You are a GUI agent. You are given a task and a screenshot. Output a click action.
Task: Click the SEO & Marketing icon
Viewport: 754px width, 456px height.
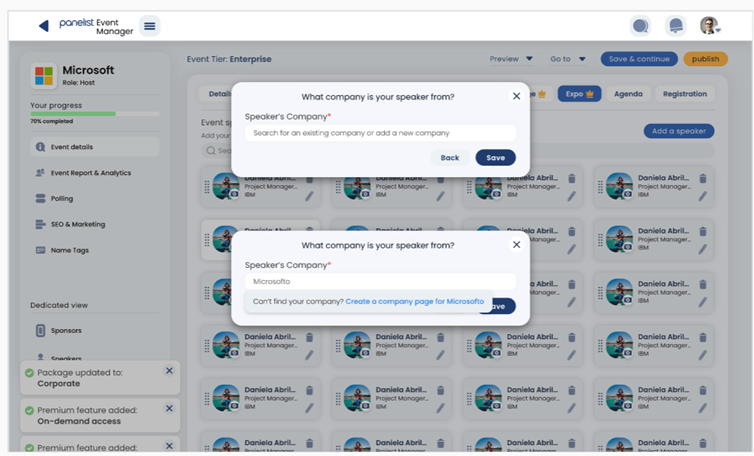pos(40,224)
